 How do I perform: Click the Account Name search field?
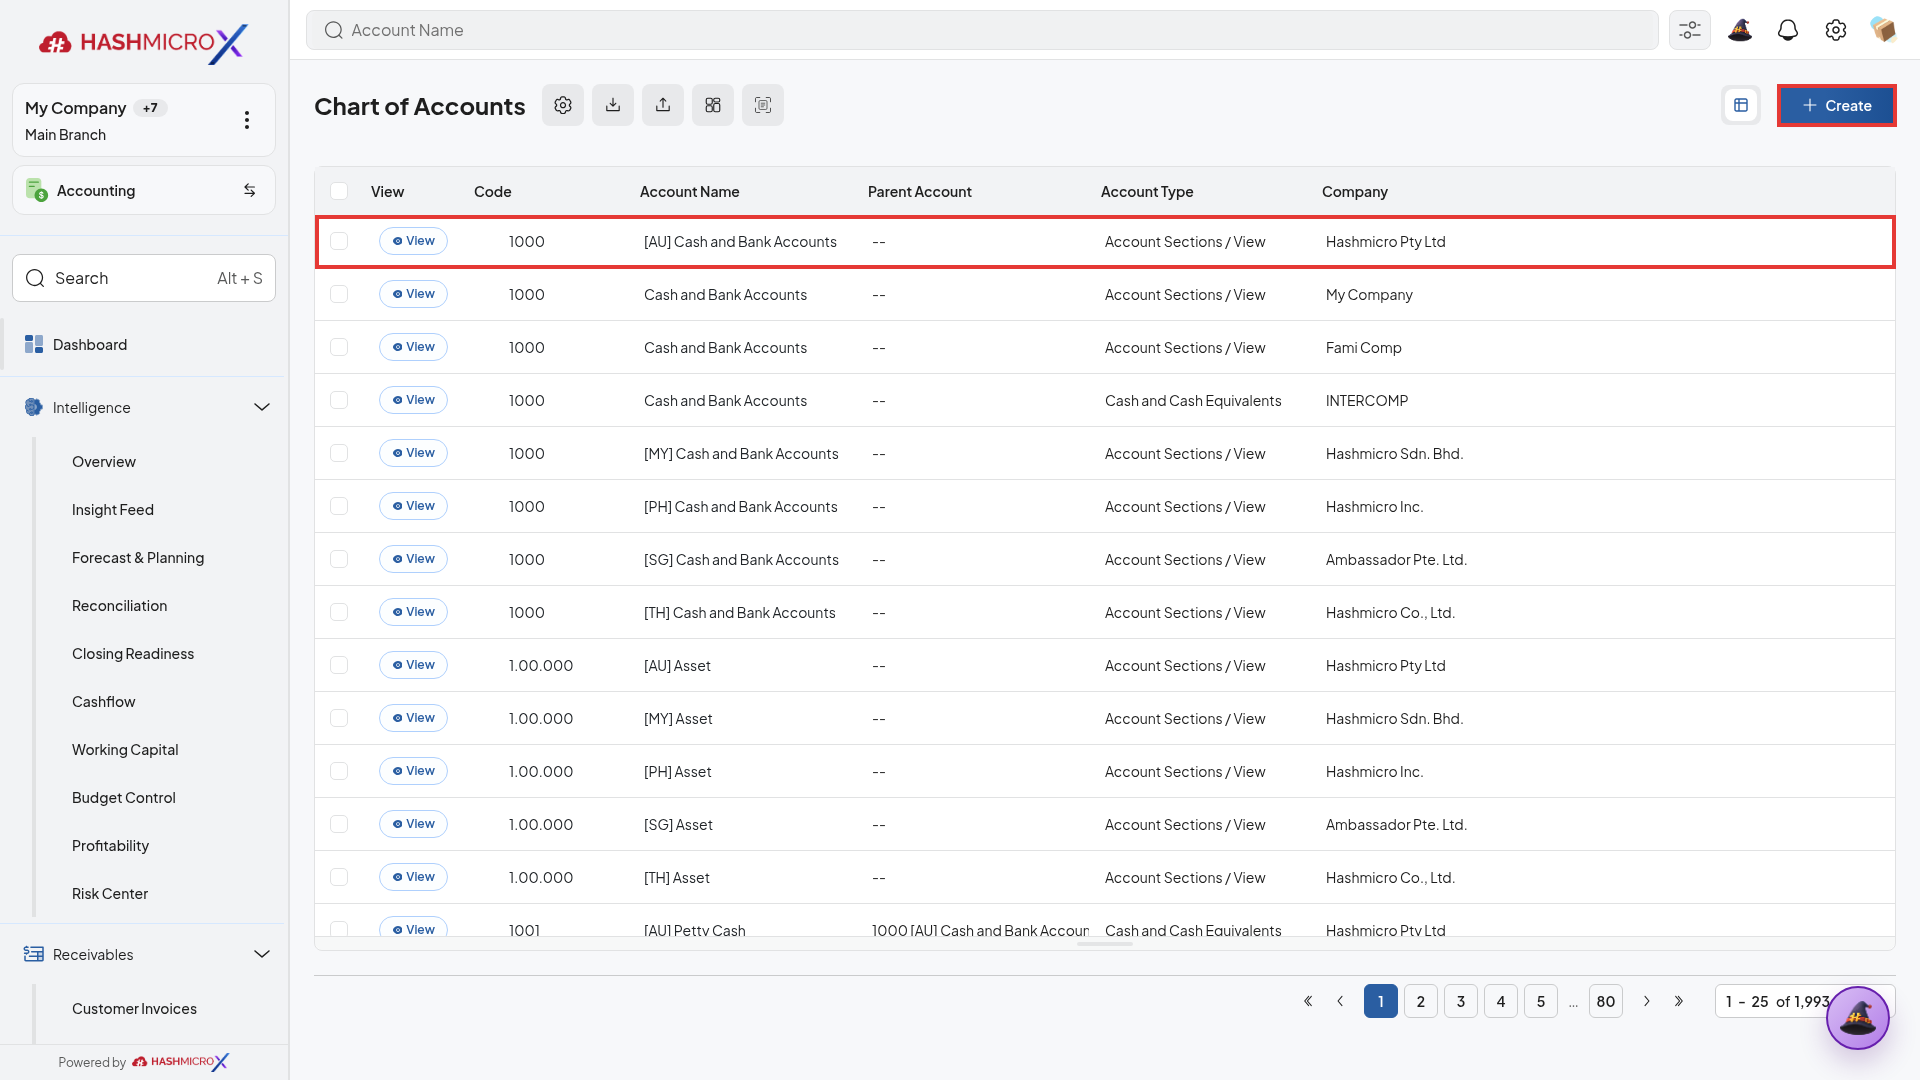[x=982, y=30]
